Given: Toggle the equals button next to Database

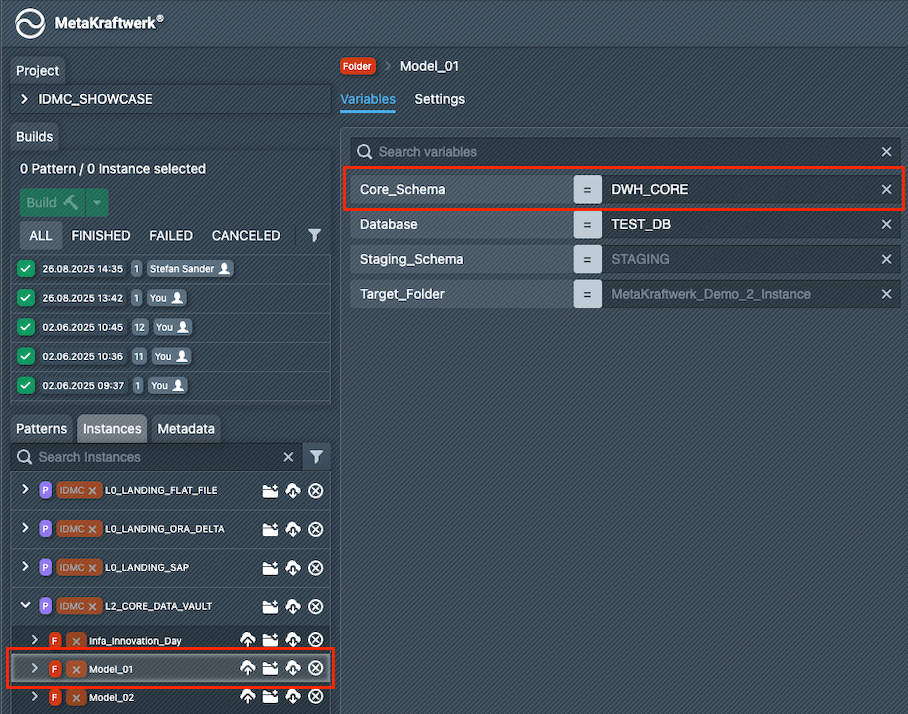Looking at the screenshot, I should 587,225.
